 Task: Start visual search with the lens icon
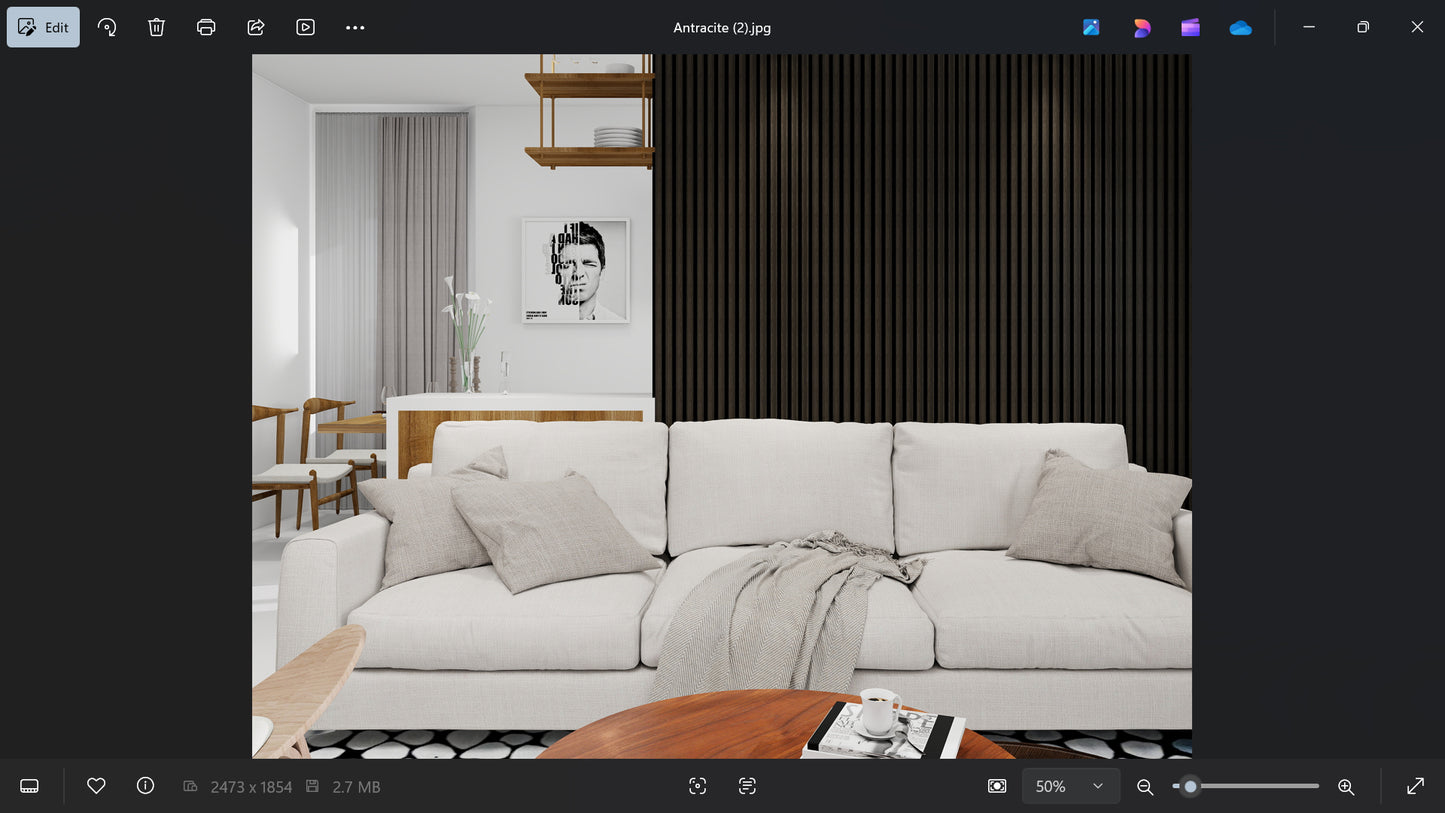point(698,786)
